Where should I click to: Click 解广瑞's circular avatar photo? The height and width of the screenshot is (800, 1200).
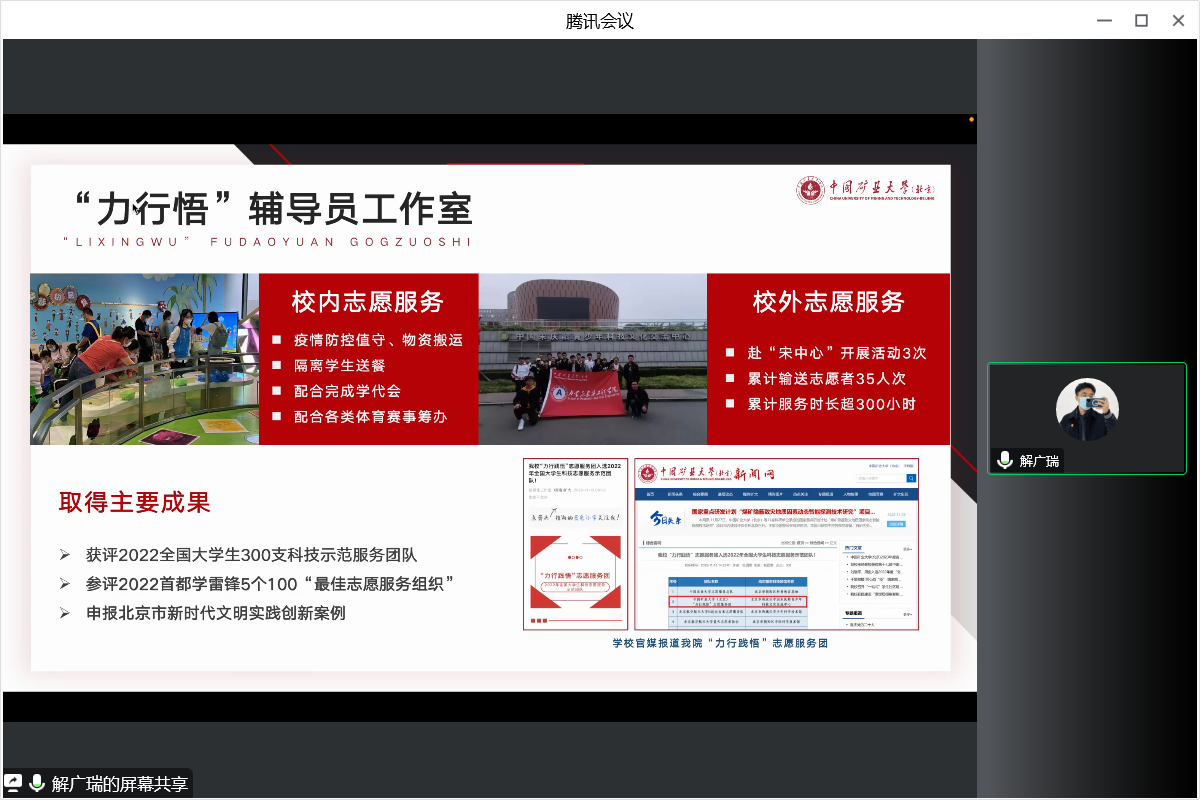coord(1087,409)
